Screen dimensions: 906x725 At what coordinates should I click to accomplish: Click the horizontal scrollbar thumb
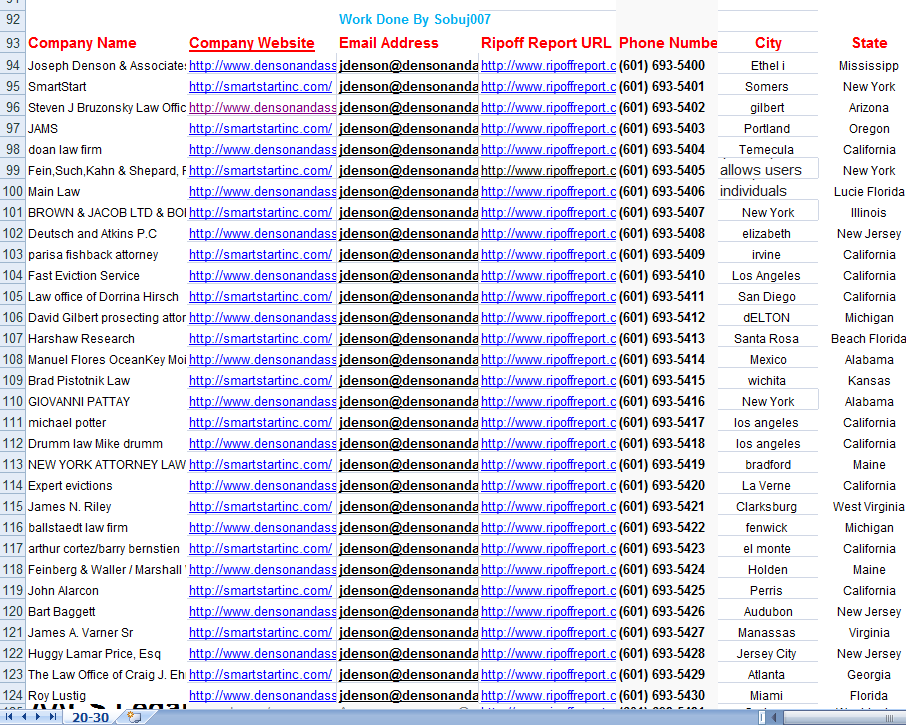click(x=840, y=716)
